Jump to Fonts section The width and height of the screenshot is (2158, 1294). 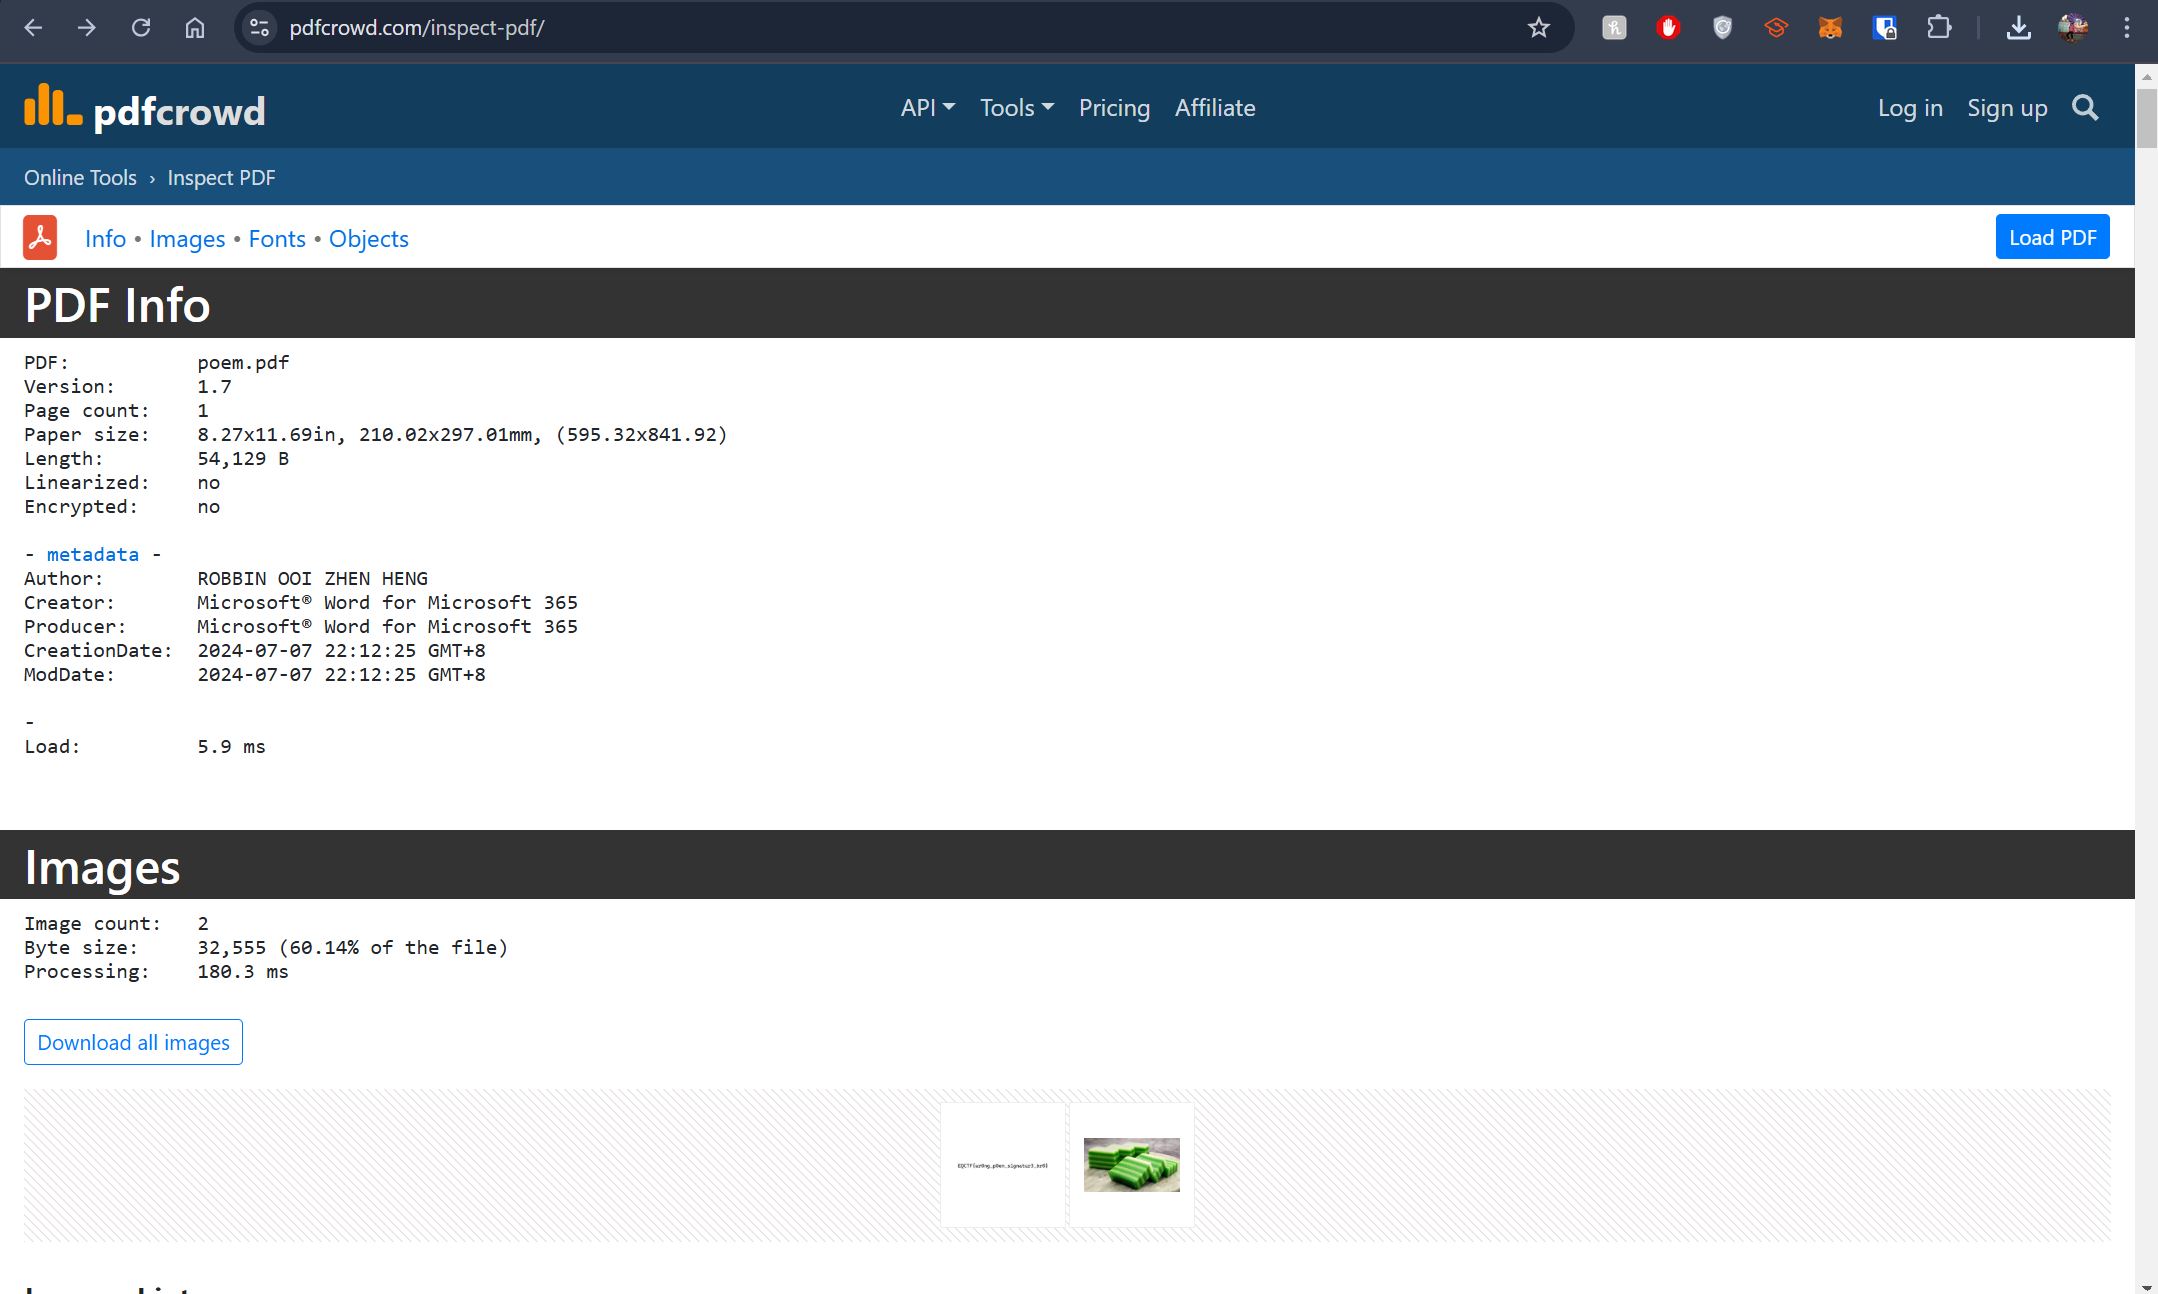pyautogui.click(x=277, y=239)
